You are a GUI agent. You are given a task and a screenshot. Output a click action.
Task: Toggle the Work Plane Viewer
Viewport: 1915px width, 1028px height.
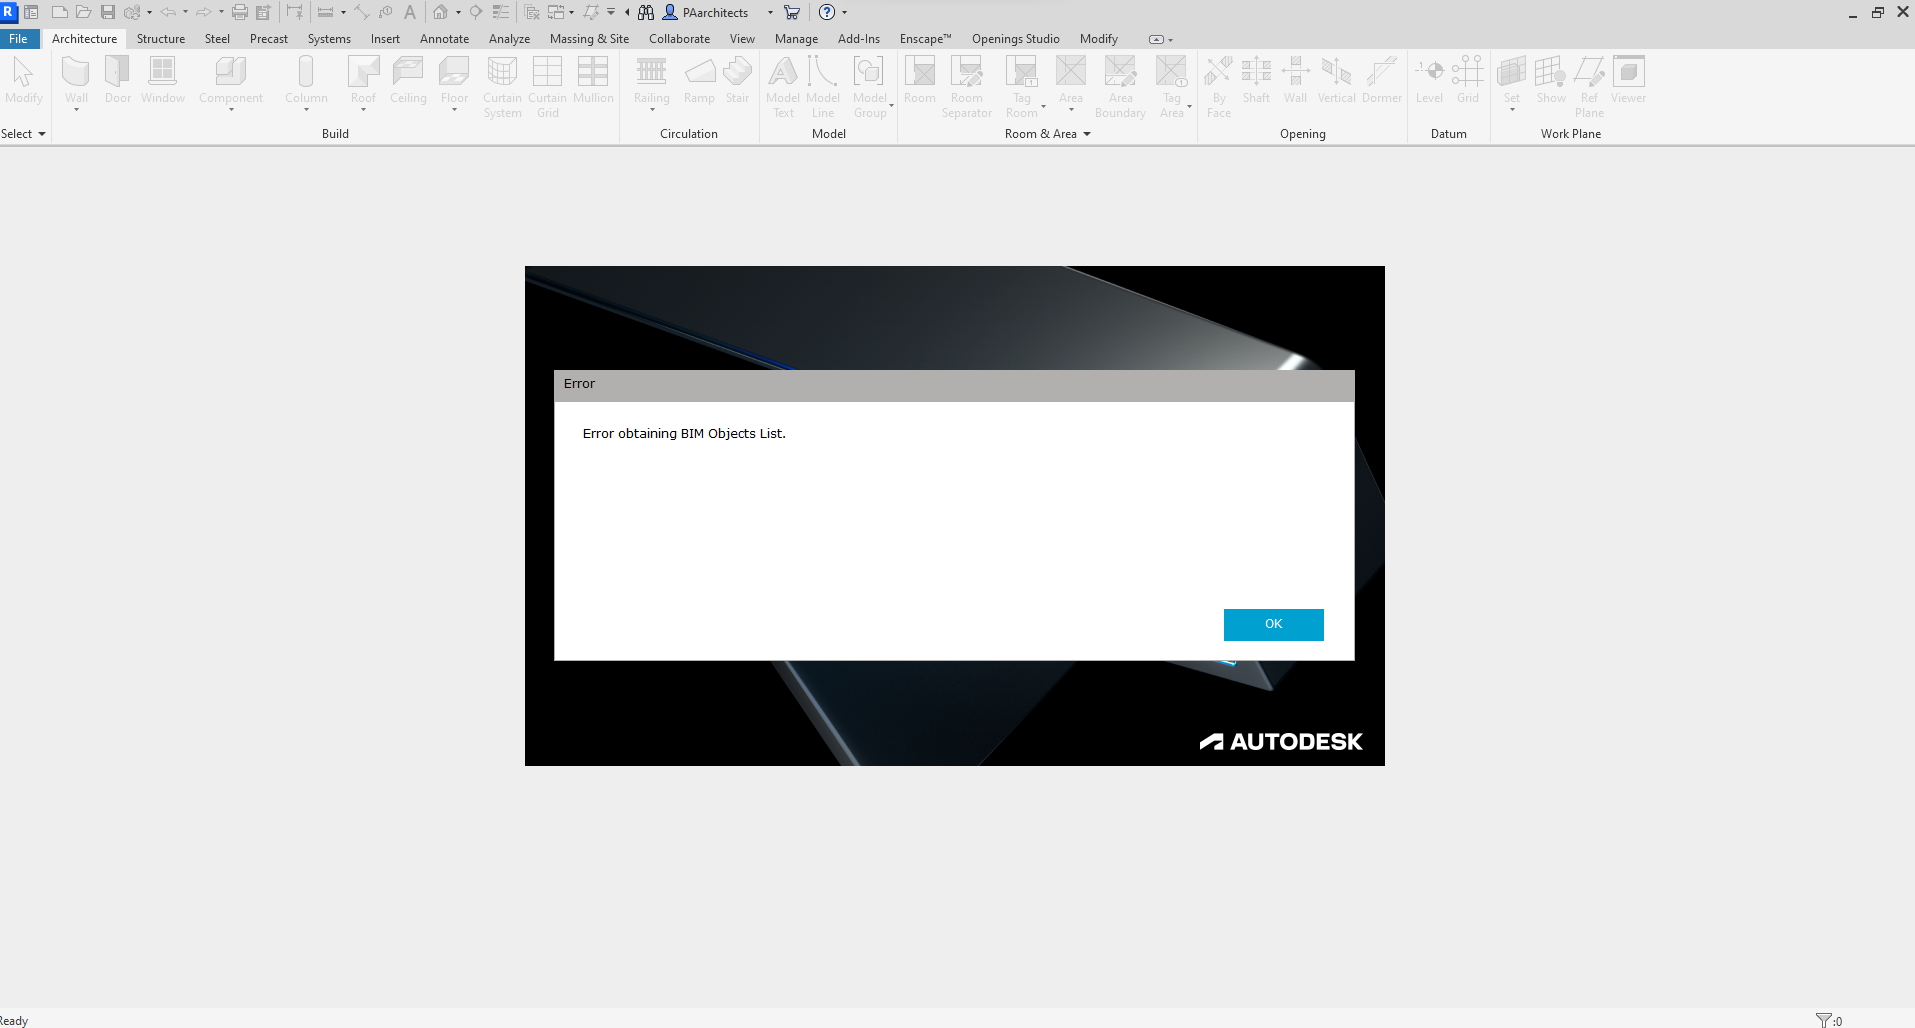tap(1628, 80)
